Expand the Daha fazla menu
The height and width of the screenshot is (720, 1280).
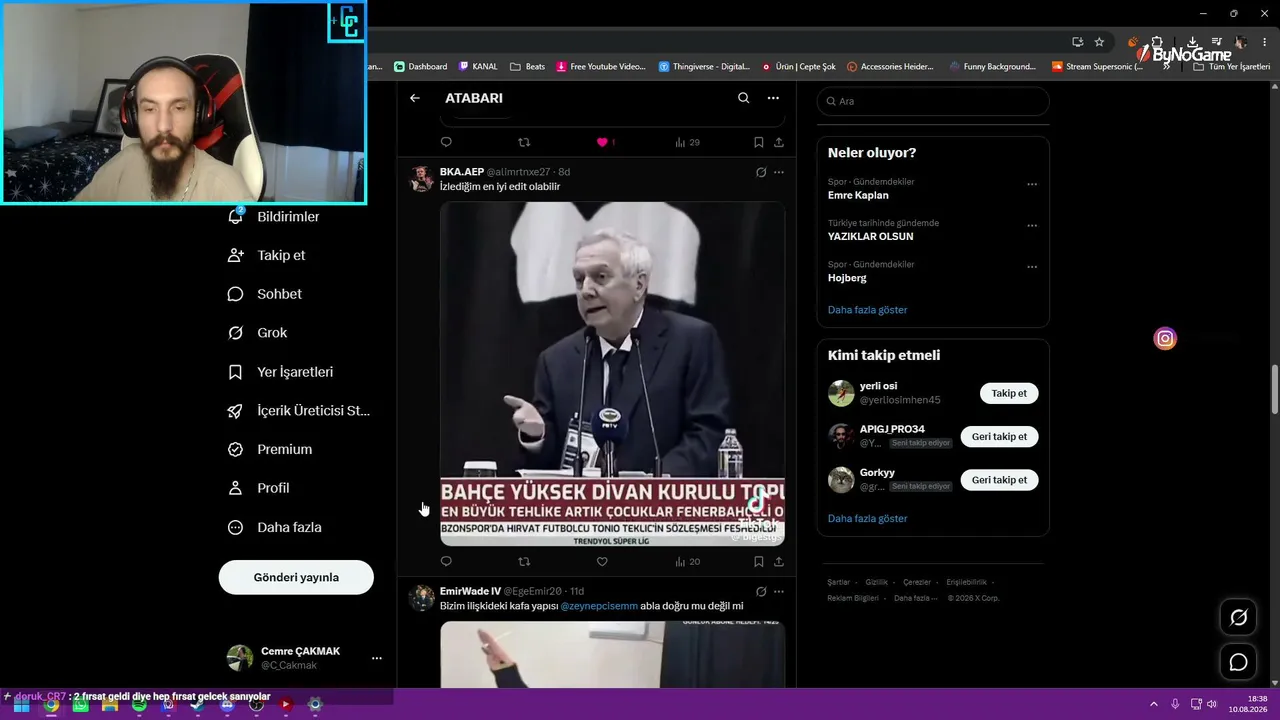click(x=275, y=527)
